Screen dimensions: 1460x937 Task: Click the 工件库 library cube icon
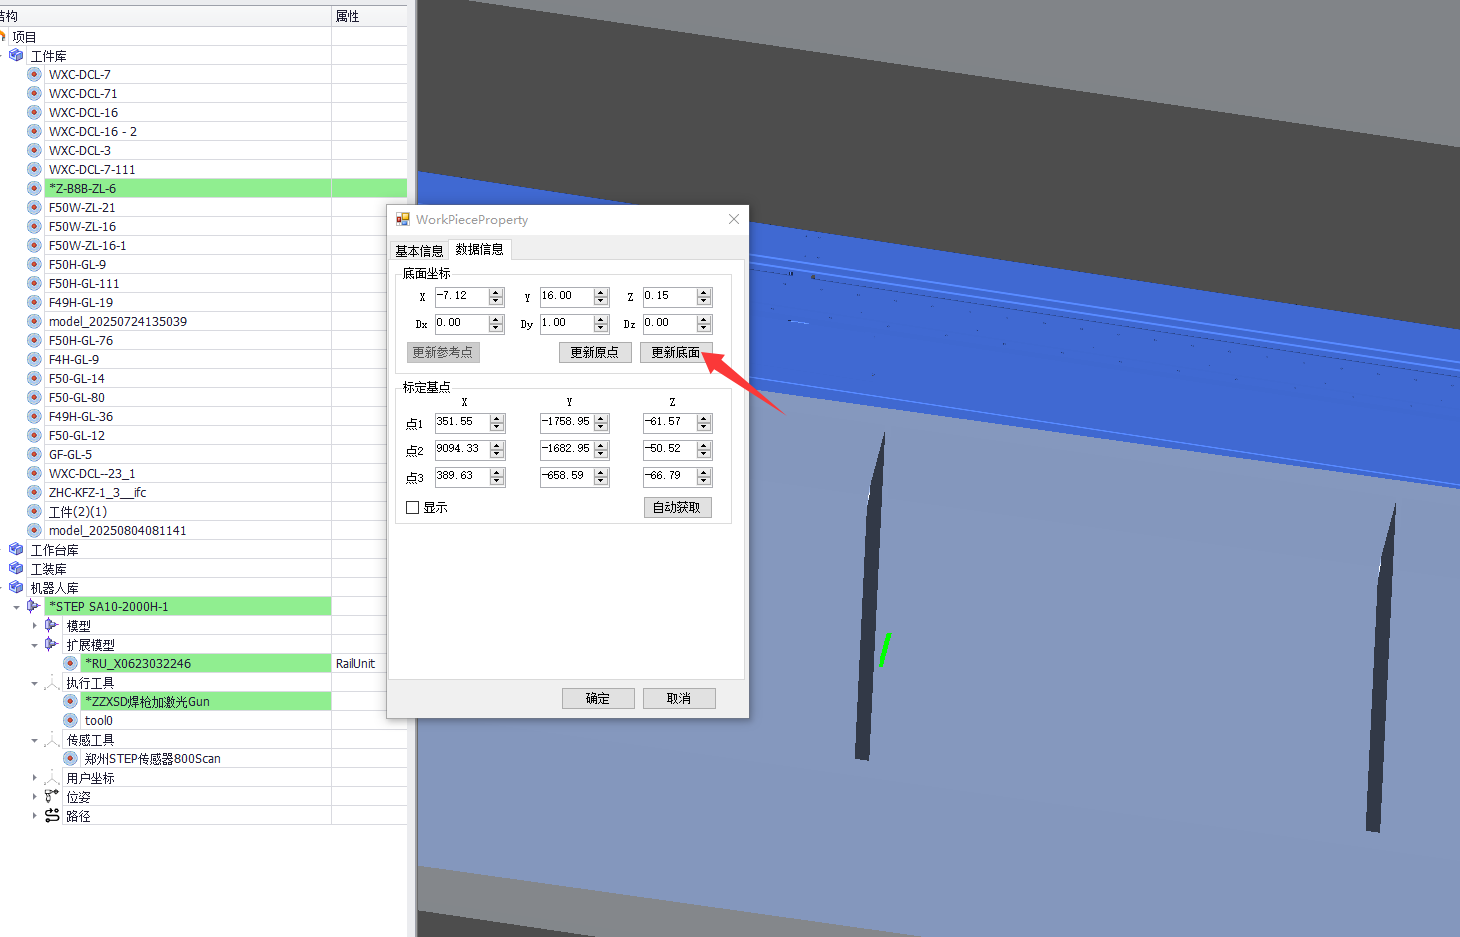click(16, 55)
